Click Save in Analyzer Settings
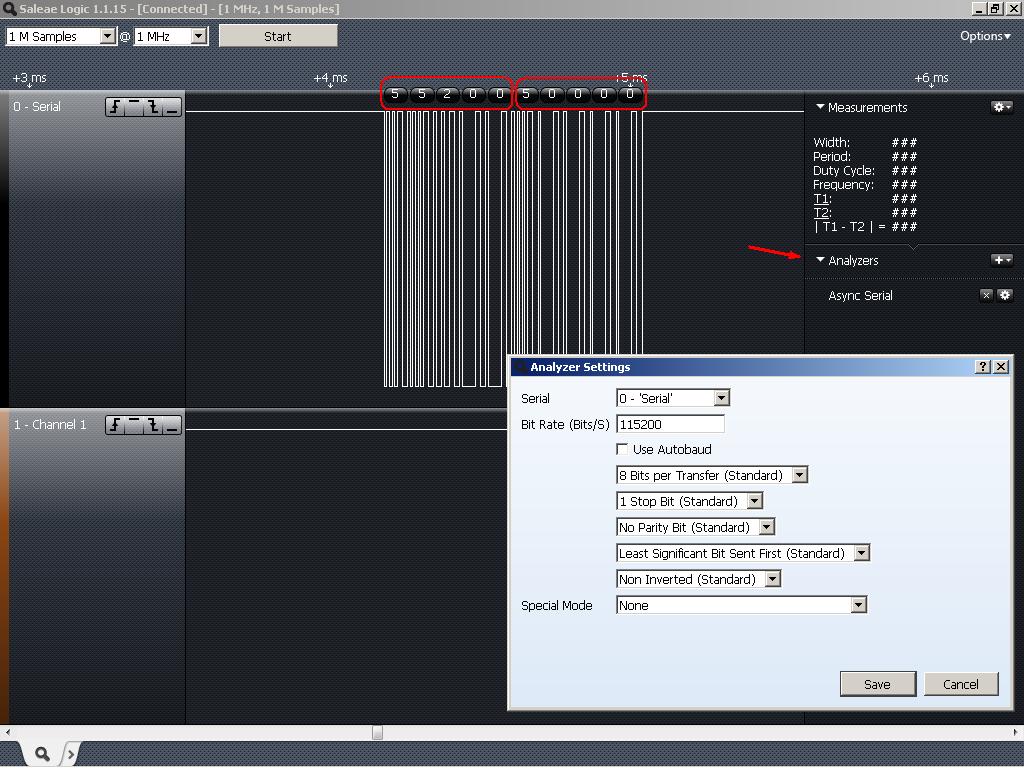1024x768 pixels. point(877,684)
